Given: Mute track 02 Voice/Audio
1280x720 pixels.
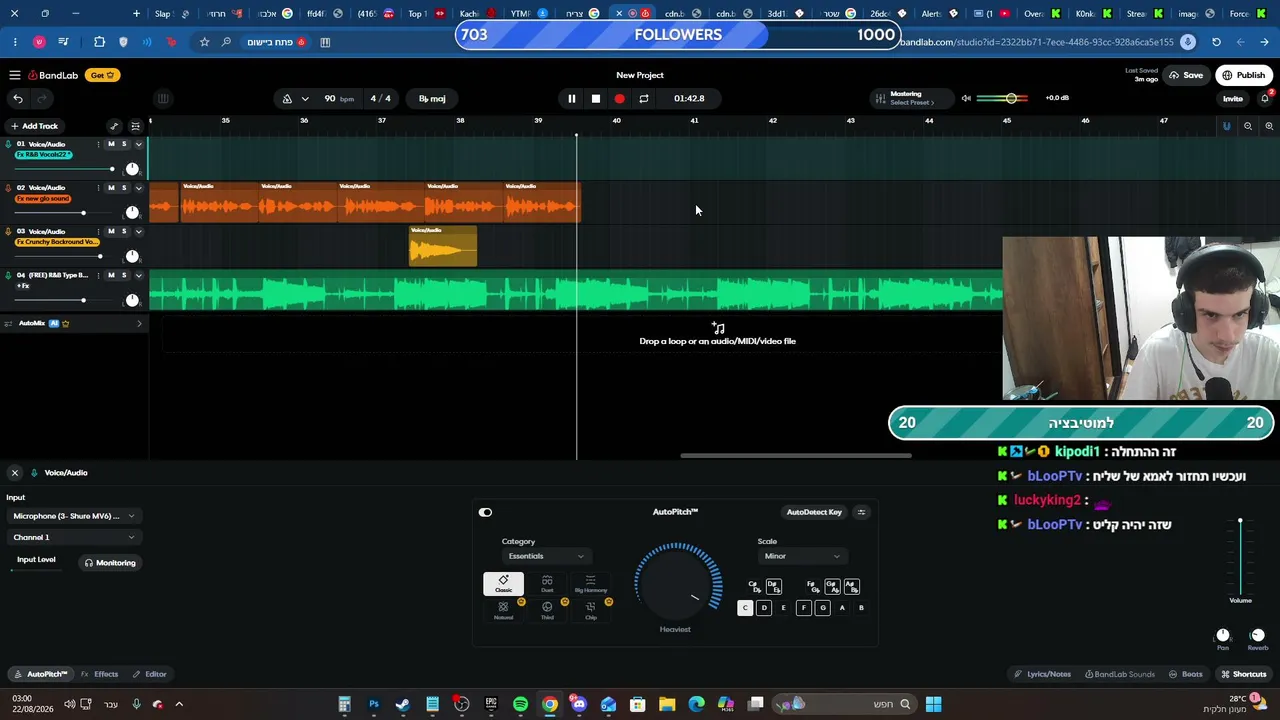Looking at the screenshot, I should point(111,187).
